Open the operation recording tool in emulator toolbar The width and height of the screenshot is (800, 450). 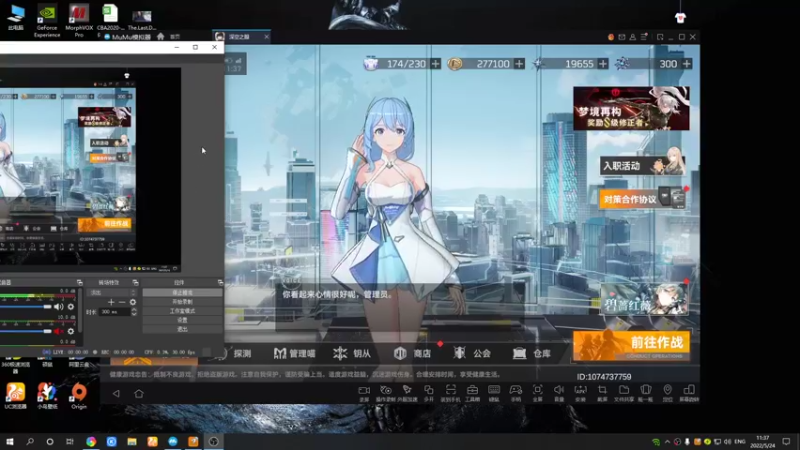tap(386, 390)
